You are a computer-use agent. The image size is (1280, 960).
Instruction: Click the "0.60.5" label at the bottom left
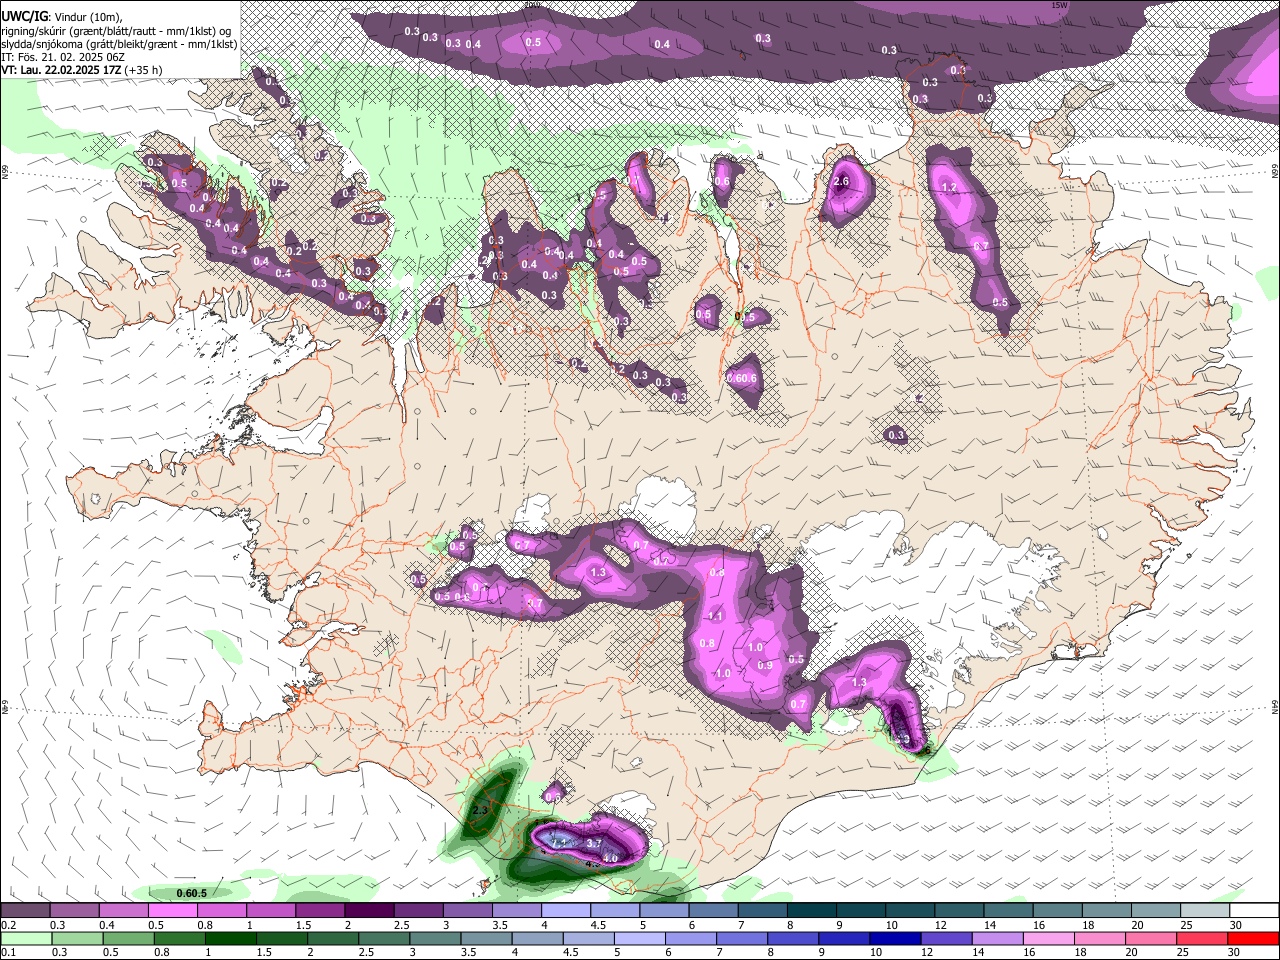click(191, 893)
